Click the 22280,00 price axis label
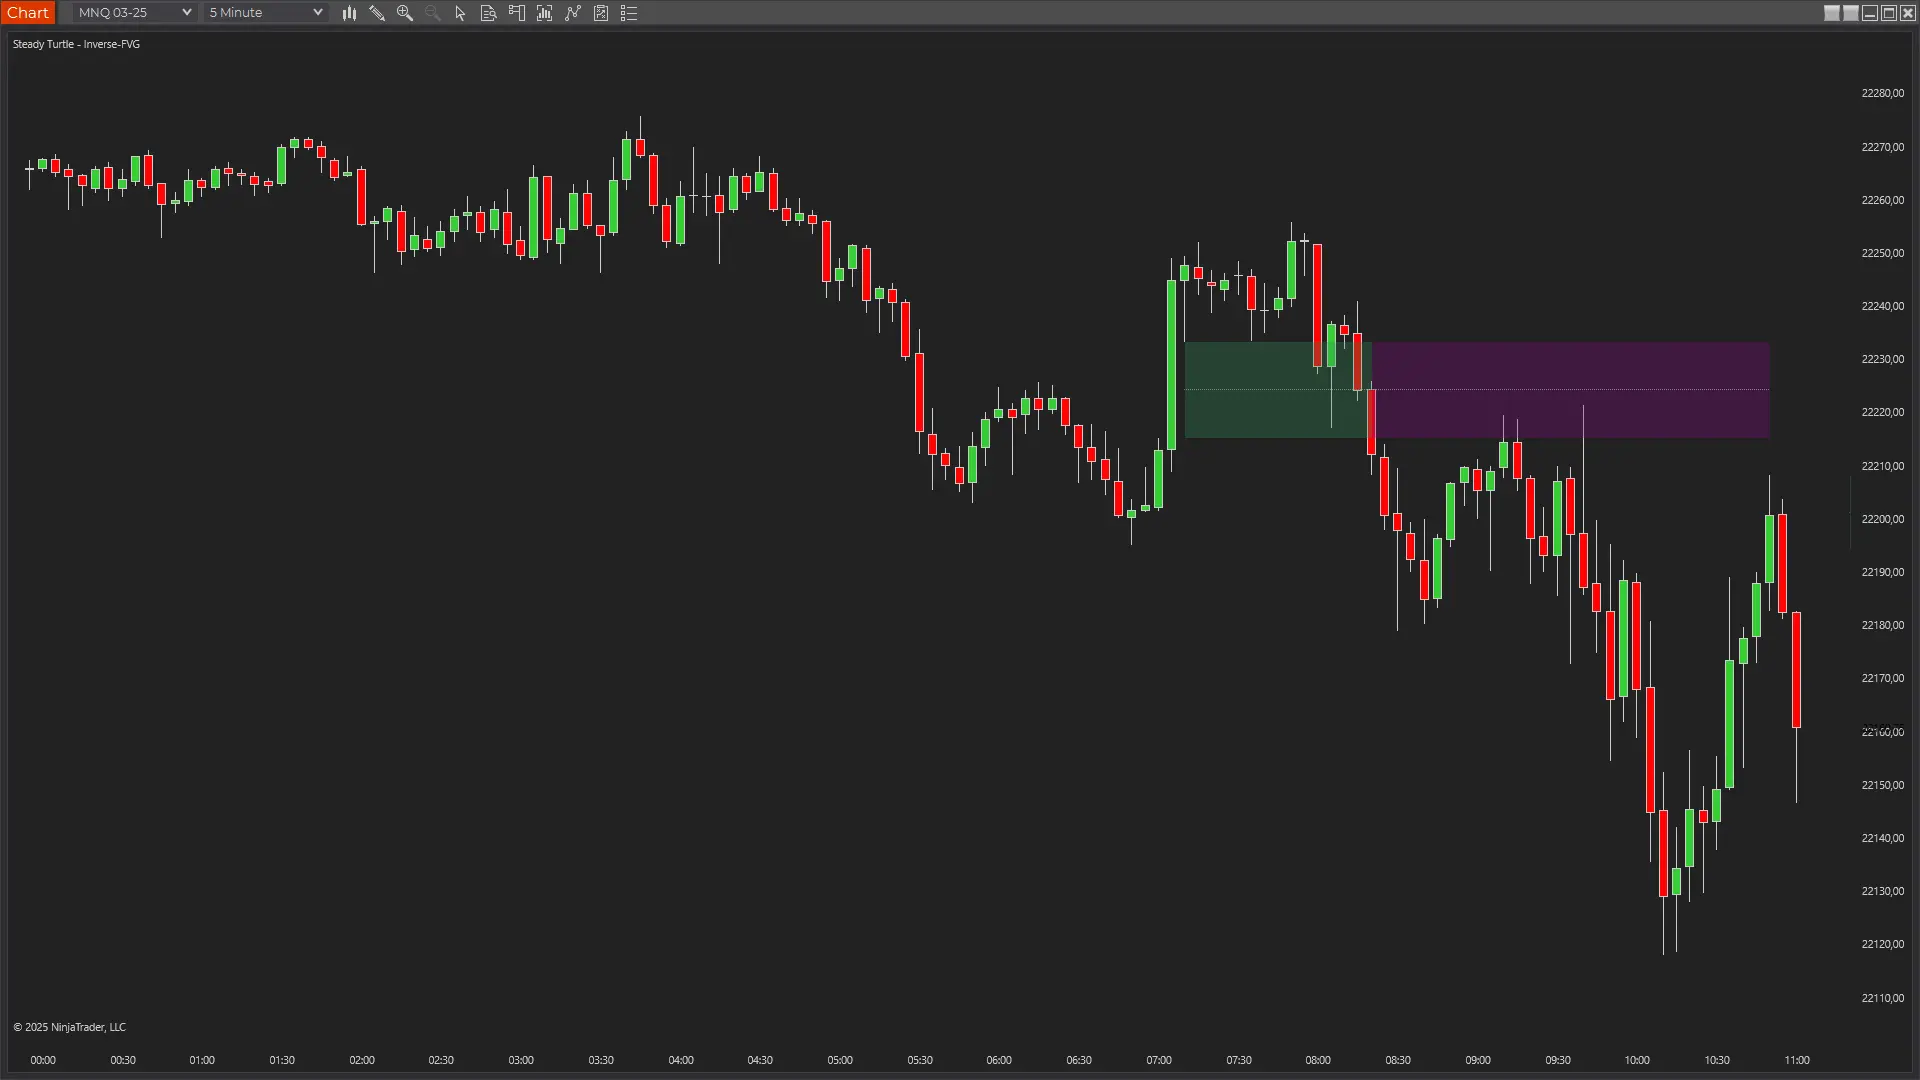The height and width of the screenshot is (1080, 1920). click(x=1882, y=93)
